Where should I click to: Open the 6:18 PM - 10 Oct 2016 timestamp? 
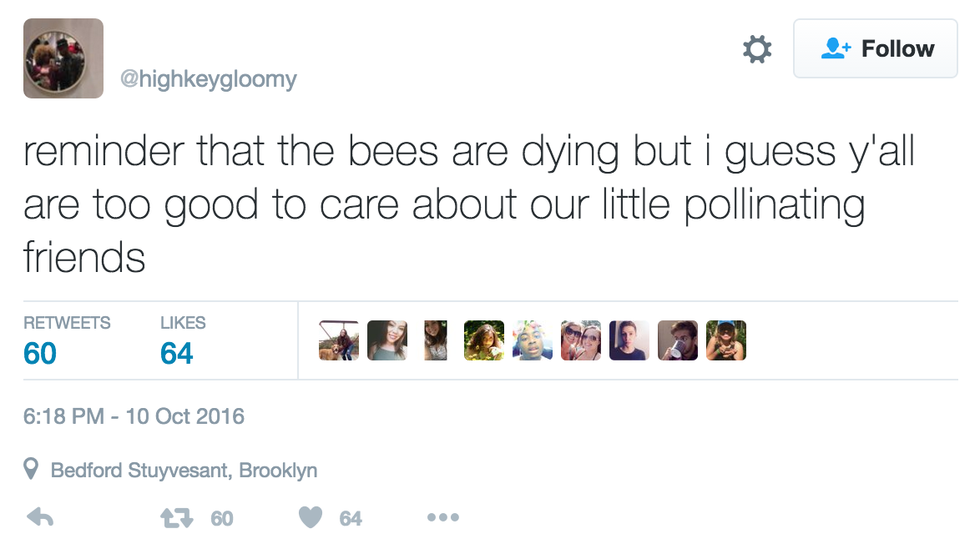(x=133, y=415)
